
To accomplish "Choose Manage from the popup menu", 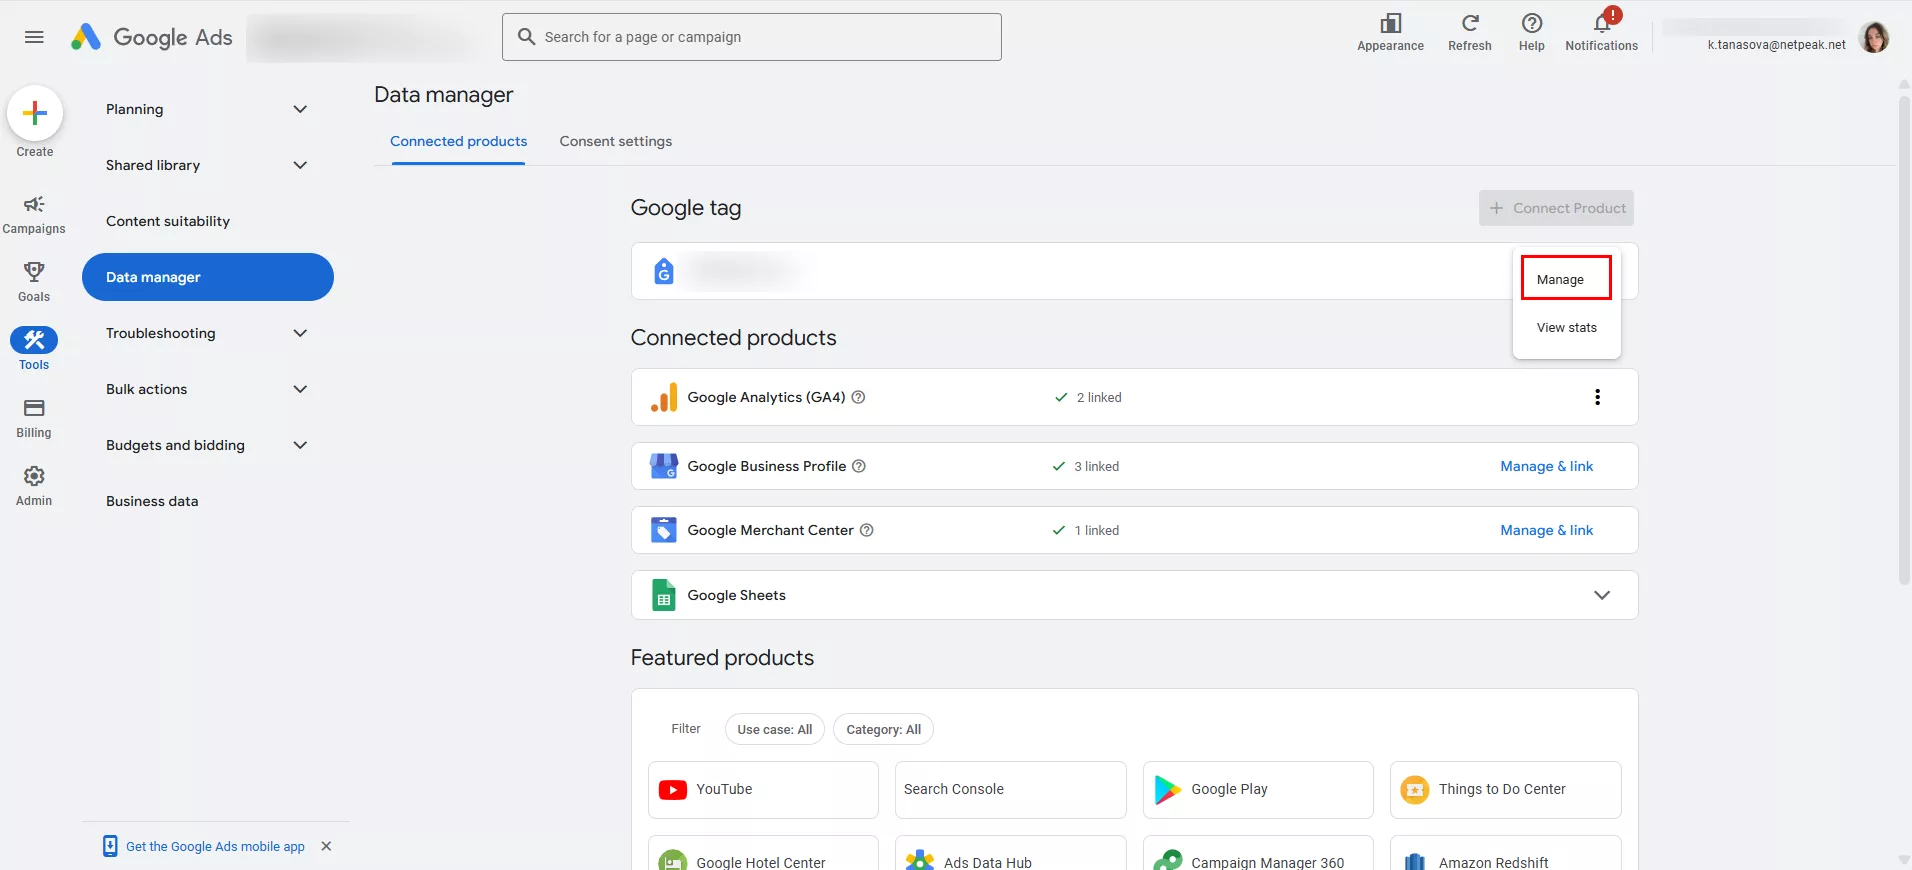I will coord(1566,278).
